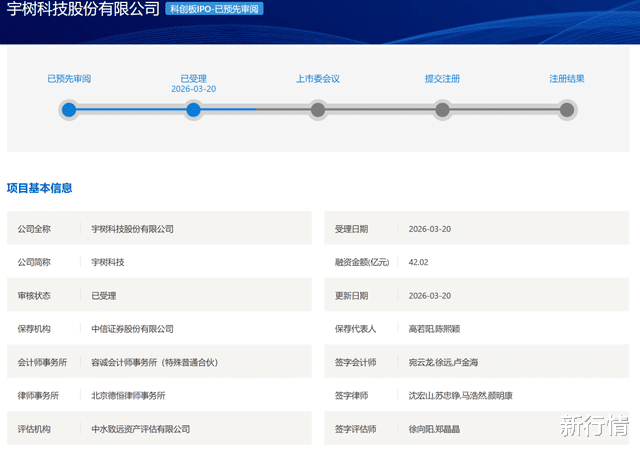The width and height of the screenshot is (640, 452).
Task: Select the 北京德恒律师事务所 law firm value
Action: click(x=128, y=395)
